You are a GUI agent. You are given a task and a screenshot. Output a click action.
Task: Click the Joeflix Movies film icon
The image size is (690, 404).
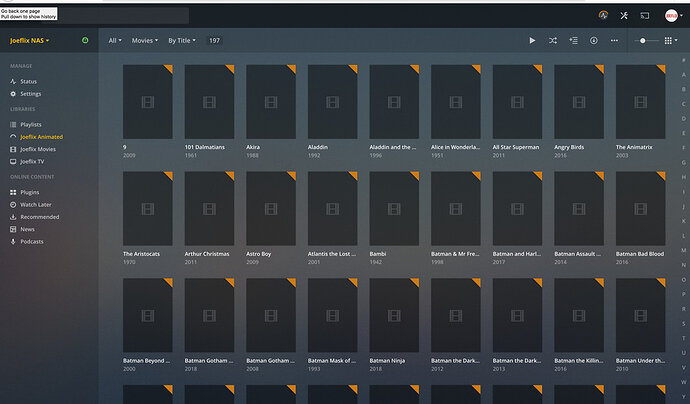(13, 149)
